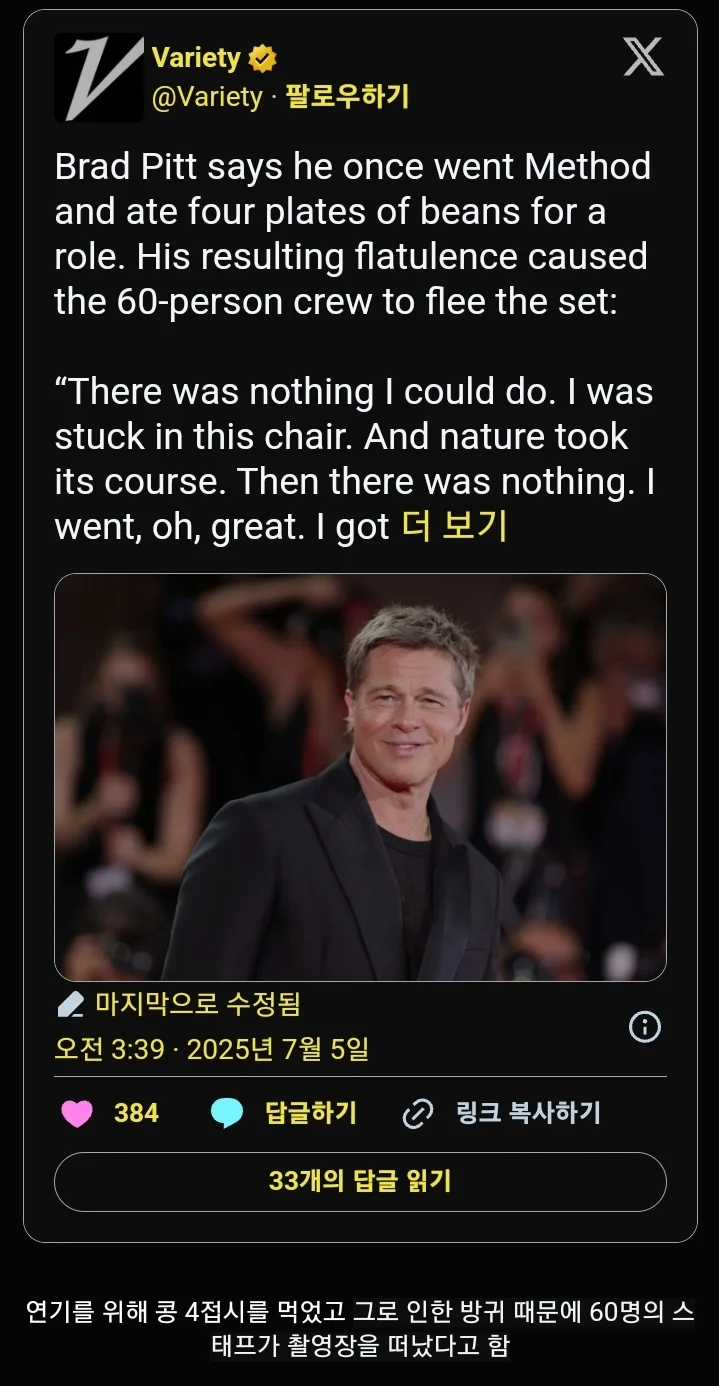
Task: Open the info circle icon
Action: pyautogui.click(x=644, y=1027)
